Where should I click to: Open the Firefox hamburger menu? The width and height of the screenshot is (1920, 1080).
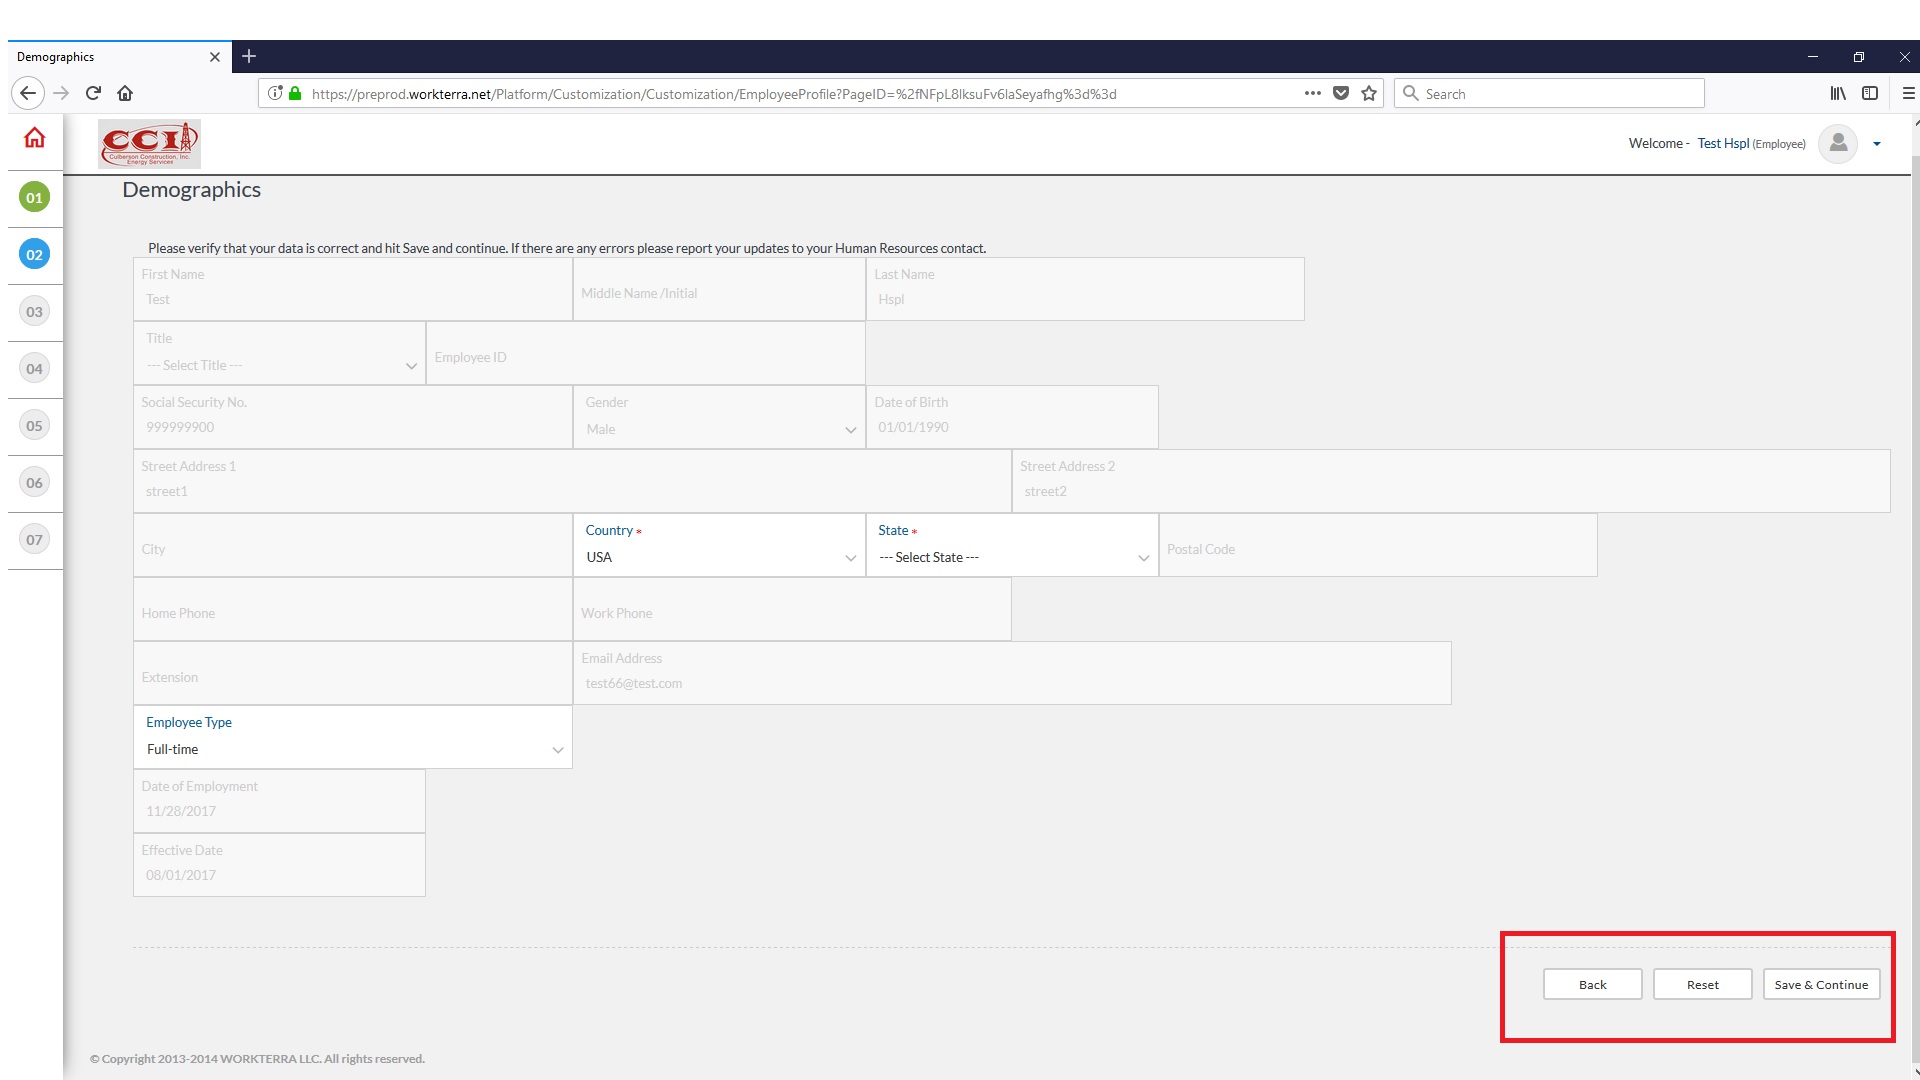[1908, 93]
